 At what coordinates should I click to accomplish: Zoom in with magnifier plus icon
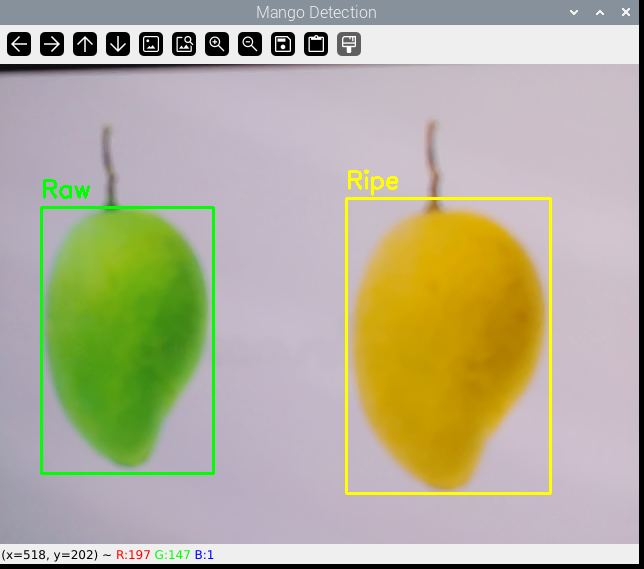tap(217, 44)
